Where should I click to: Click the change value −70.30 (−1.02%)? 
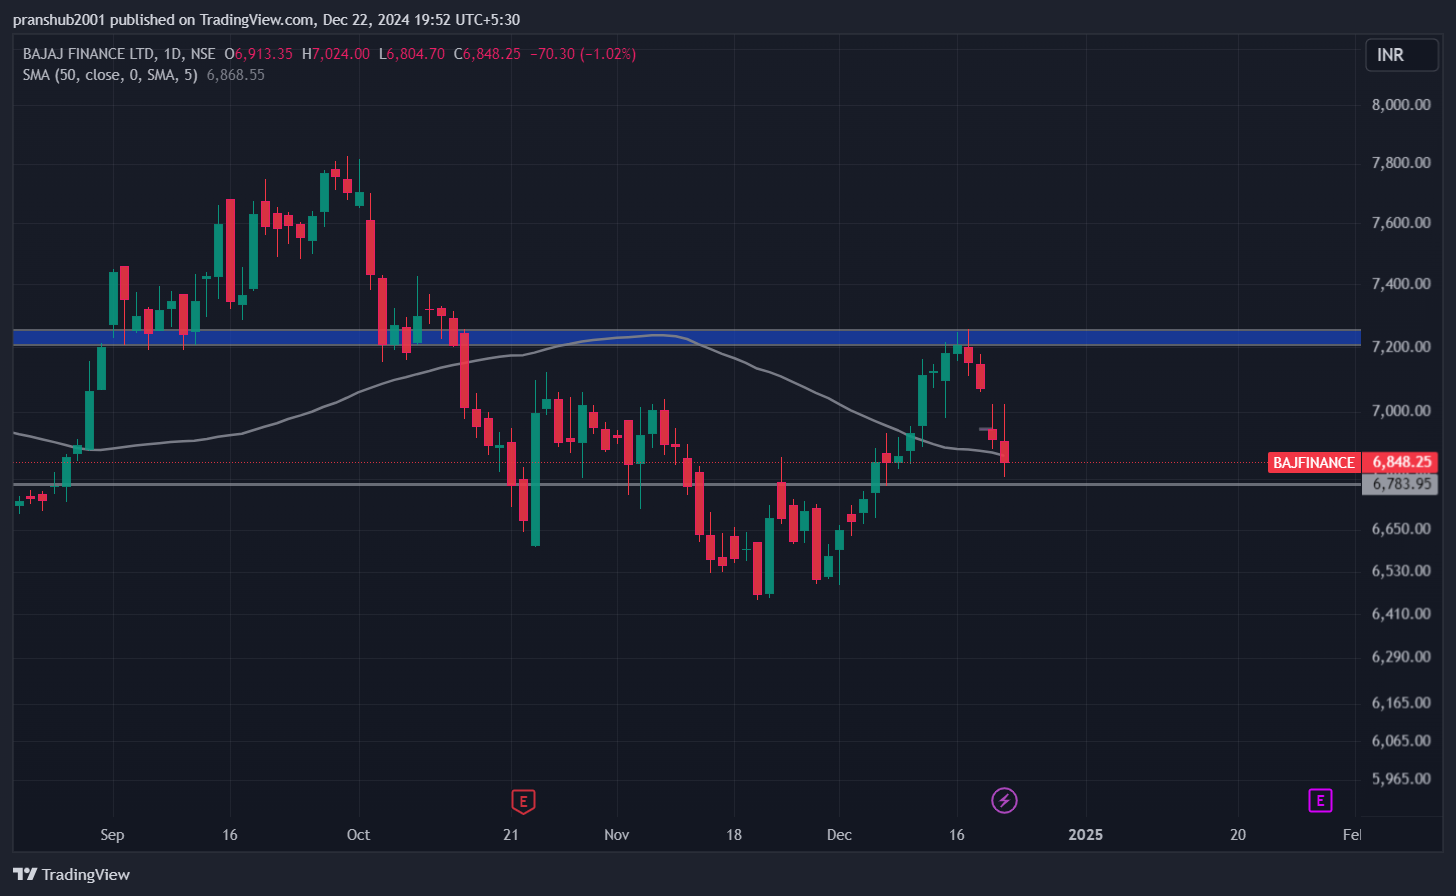583,54
